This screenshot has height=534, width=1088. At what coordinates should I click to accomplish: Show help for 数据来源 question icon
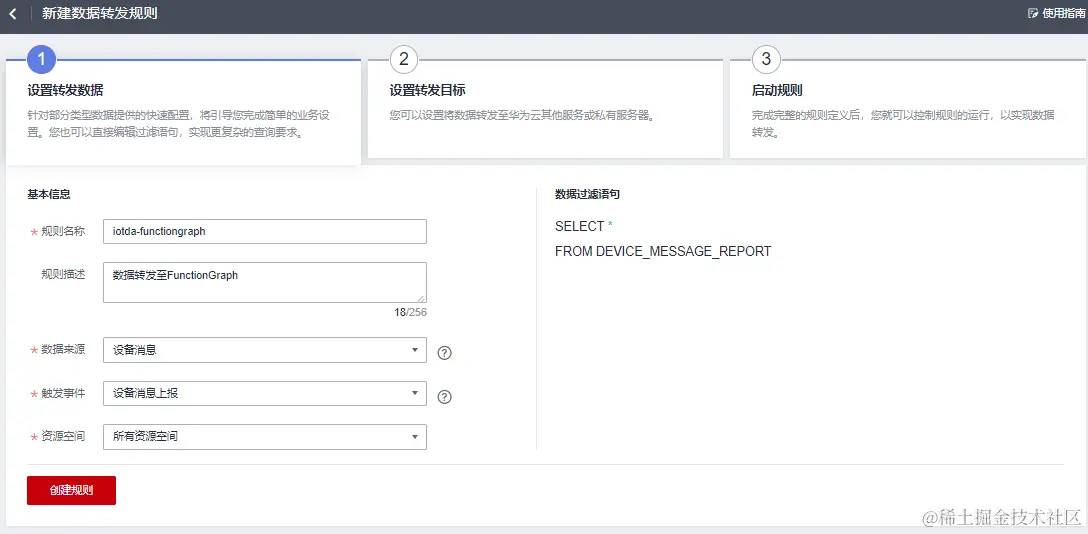click(x=445, y=353)
